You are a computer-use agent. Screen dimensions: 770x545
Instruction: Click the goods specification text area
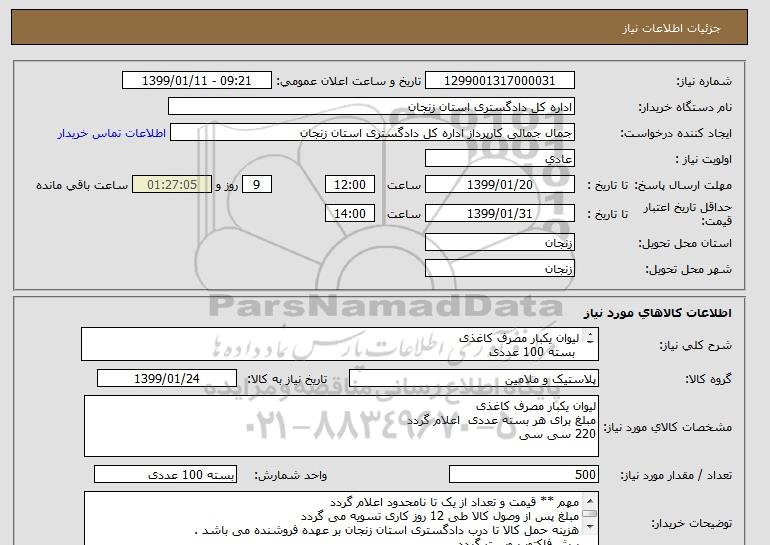[x=341, y=426]
